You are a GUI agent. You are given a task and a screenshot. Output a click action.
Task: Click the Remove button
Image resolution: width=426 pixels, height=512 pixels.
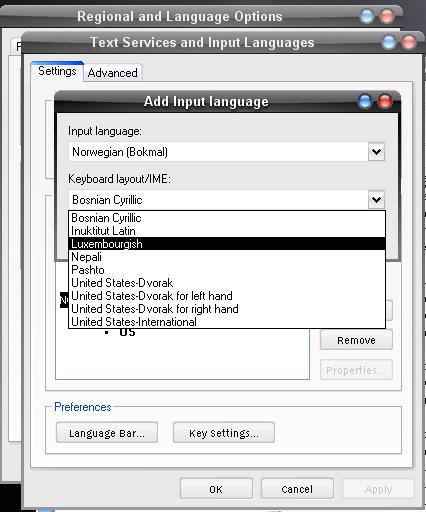[356, 340]
